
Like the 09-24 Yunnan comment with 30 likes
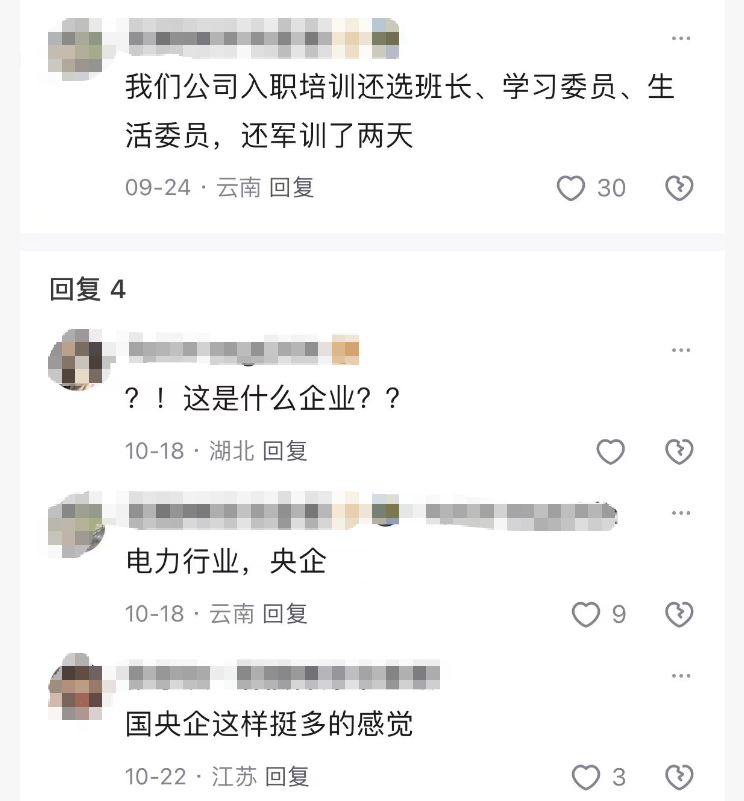570,188
